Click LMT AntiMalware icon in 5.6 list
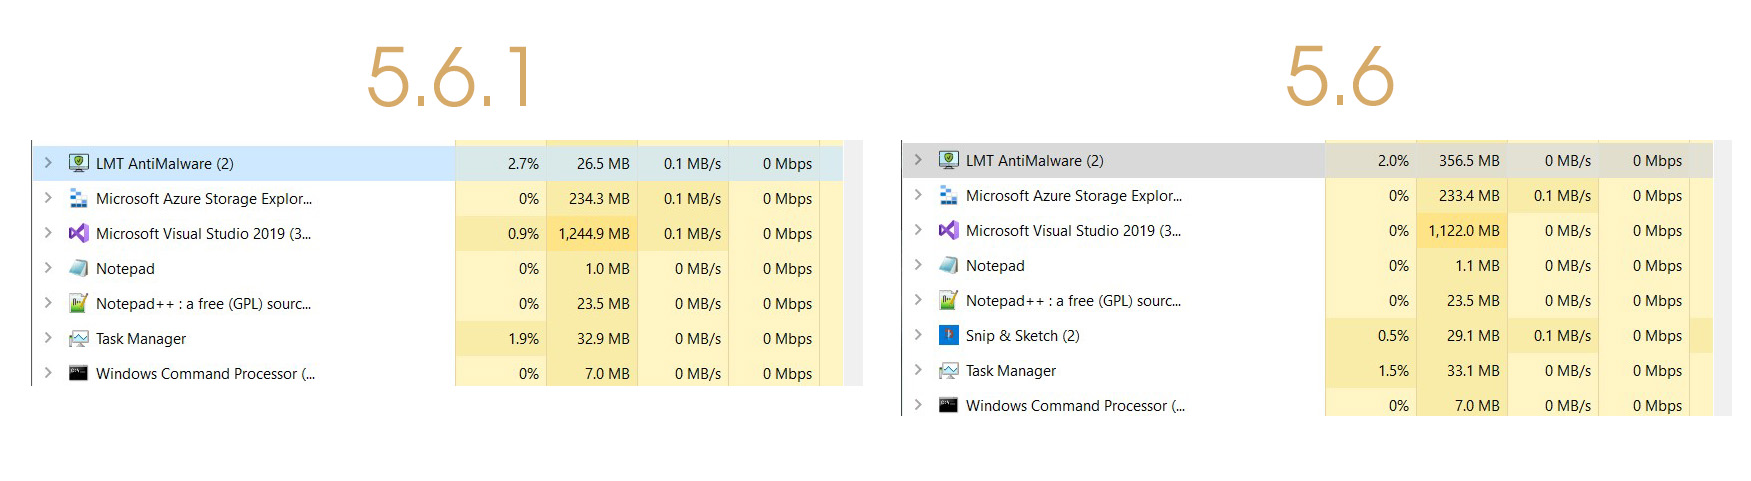 pyautogui.click(x=948, y=160)
